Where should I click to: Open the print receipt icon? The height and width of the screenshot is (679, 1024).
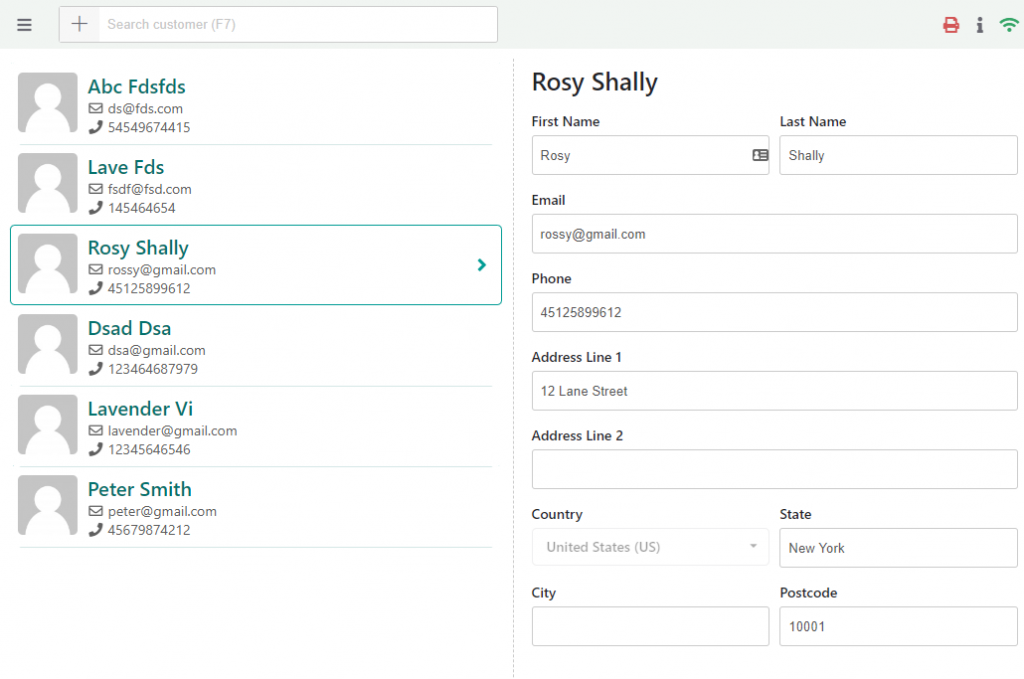pos(950,24)
